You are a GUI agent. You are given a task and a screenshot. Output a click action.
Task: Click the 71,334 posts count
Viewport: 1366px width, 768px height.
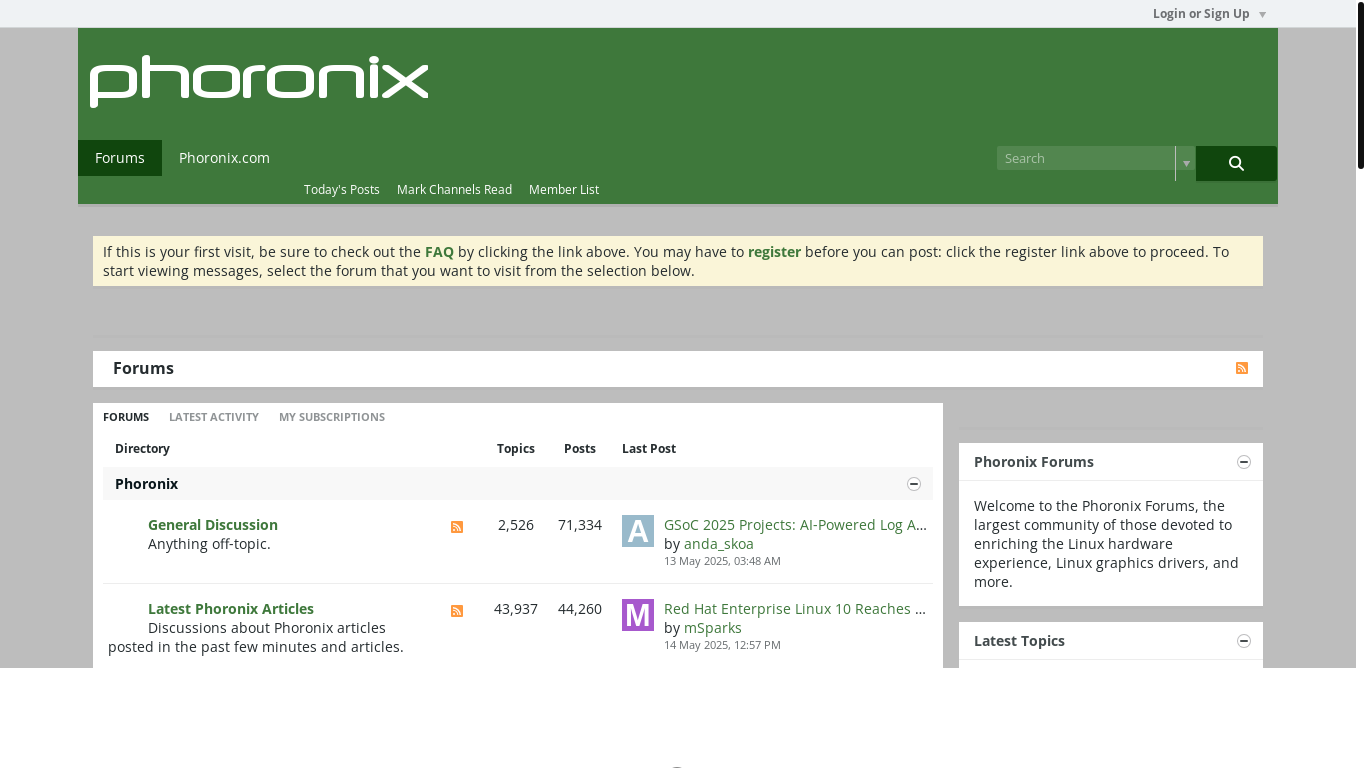580,525
